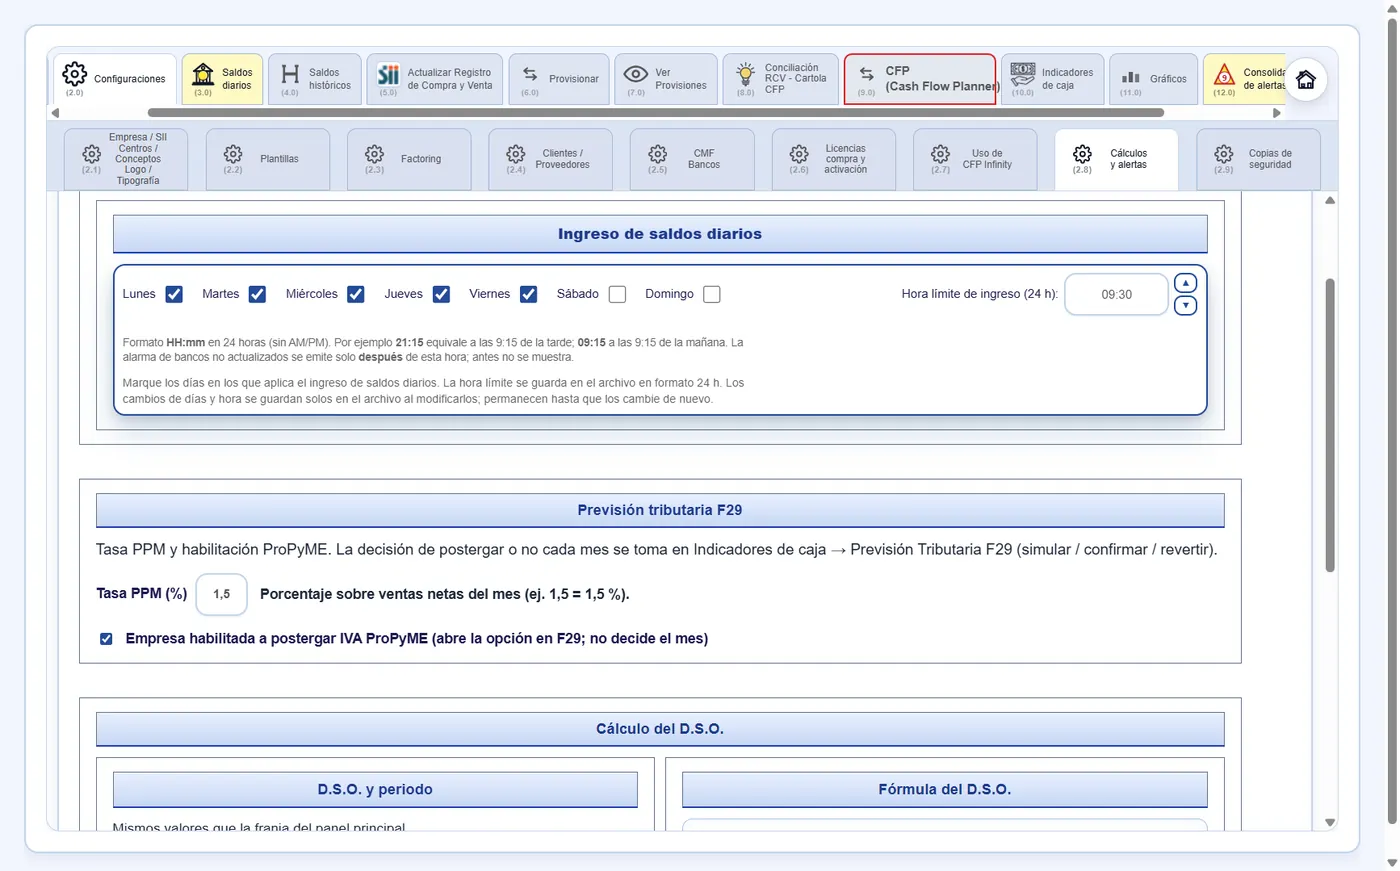This screenshot has height=871, width=1400.
Task: Click the hora límite 09:30 field
Action: (x=1116, y=294)
